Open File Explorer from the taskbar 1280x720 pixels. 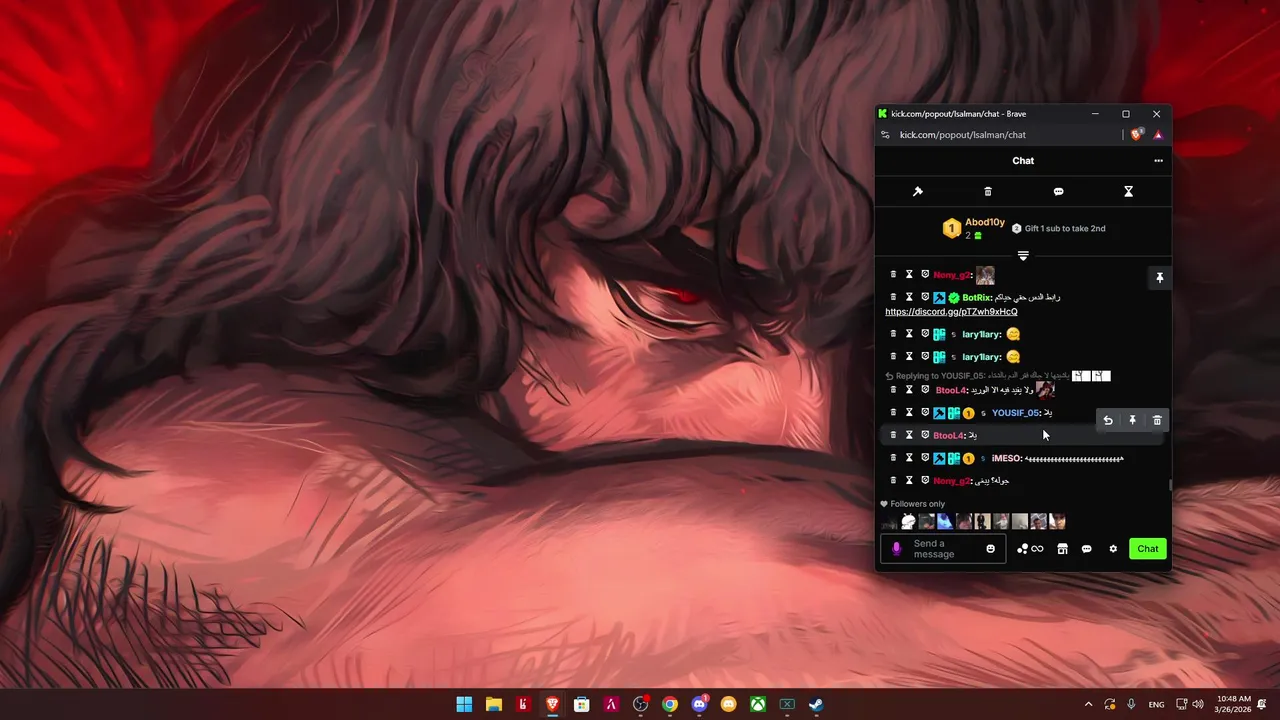[494, 705]
